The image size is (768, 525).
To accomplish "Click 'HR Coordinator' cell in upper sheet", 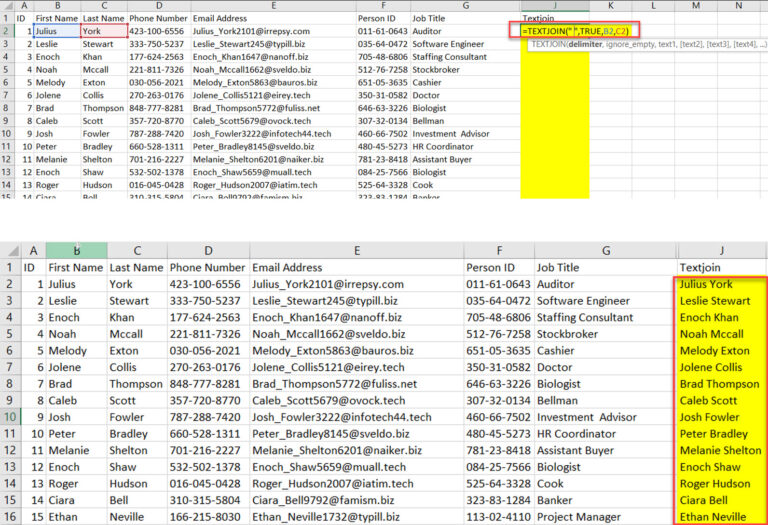I will pos(465,146).
